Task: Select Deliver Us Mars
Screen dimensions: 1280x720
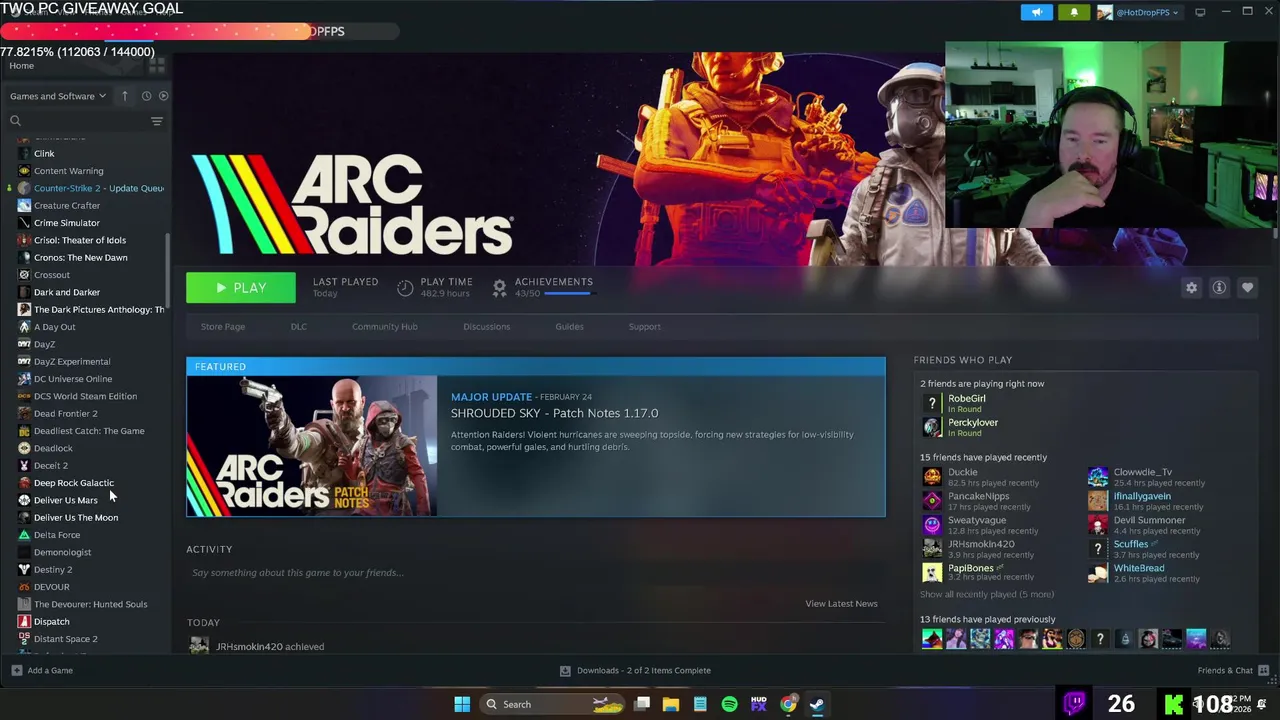Action: [66, 500]
